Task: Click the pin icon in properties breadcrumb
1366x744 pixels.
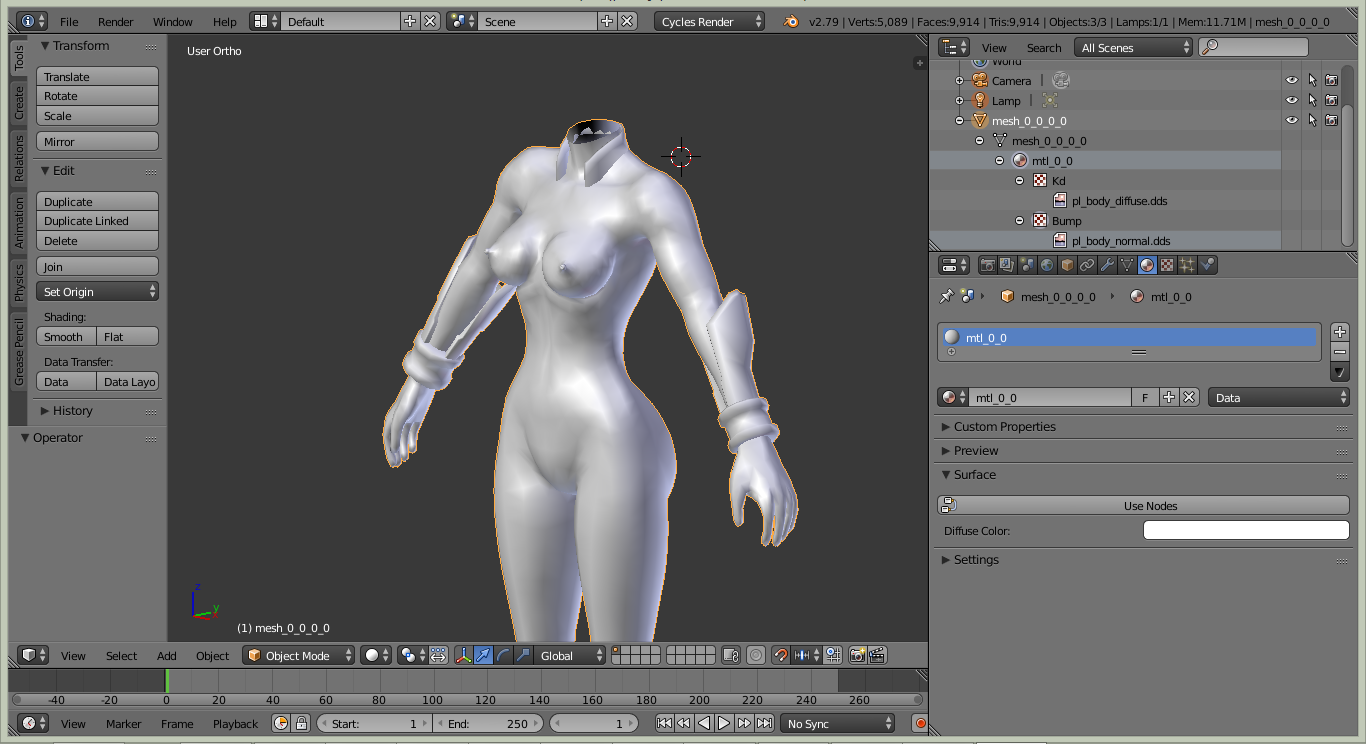Action: click(x=946, y=296)
